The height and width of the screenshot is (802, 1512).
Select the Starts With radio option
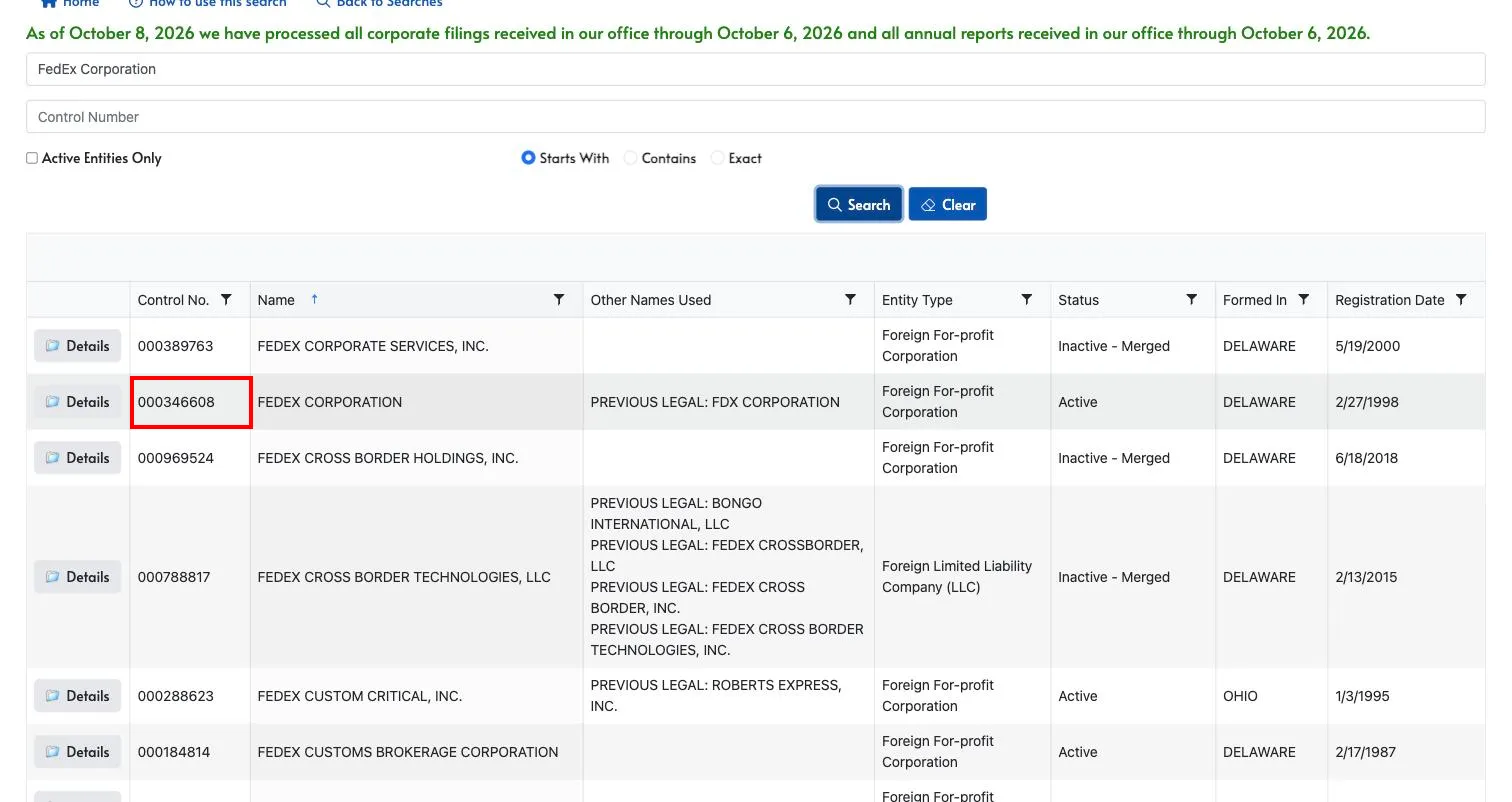pos(528,158)
